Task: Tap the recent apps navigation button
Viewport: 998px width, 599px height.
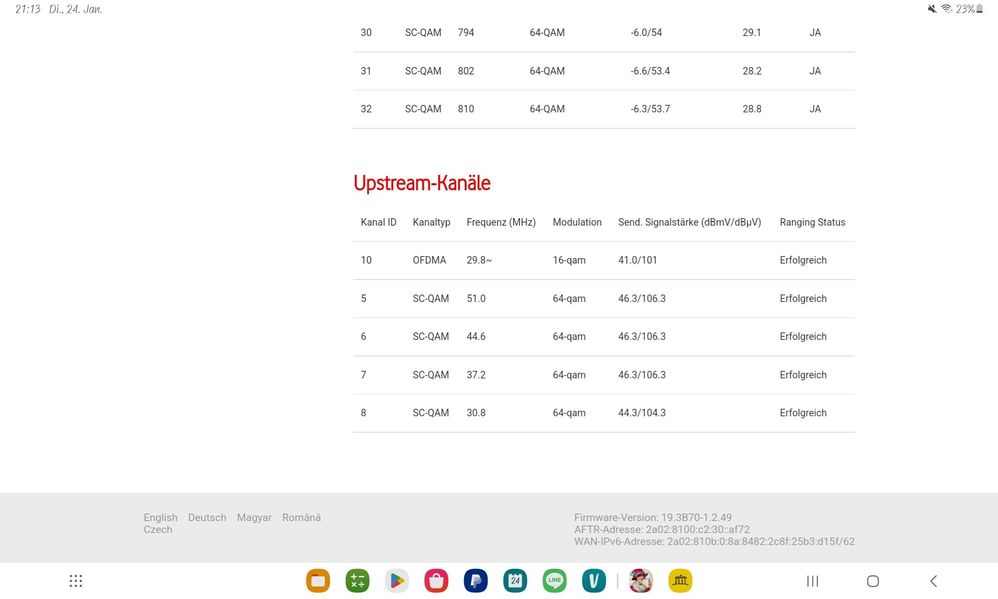Action: click(812, 581)
